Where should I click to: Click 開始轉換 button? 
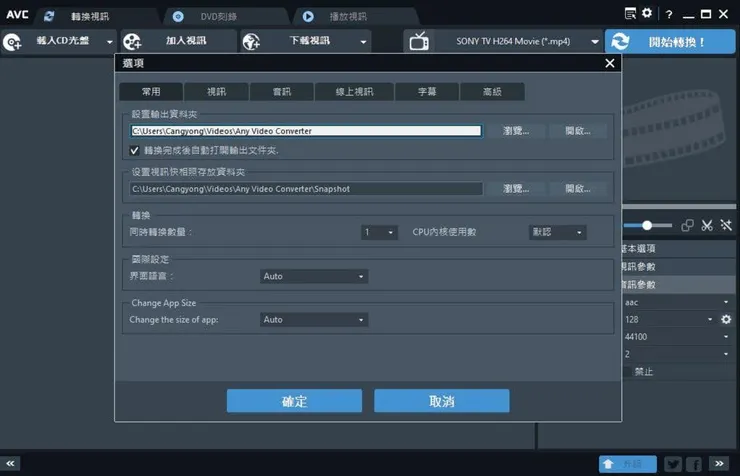pyautogui.click(x=670, y=42)
